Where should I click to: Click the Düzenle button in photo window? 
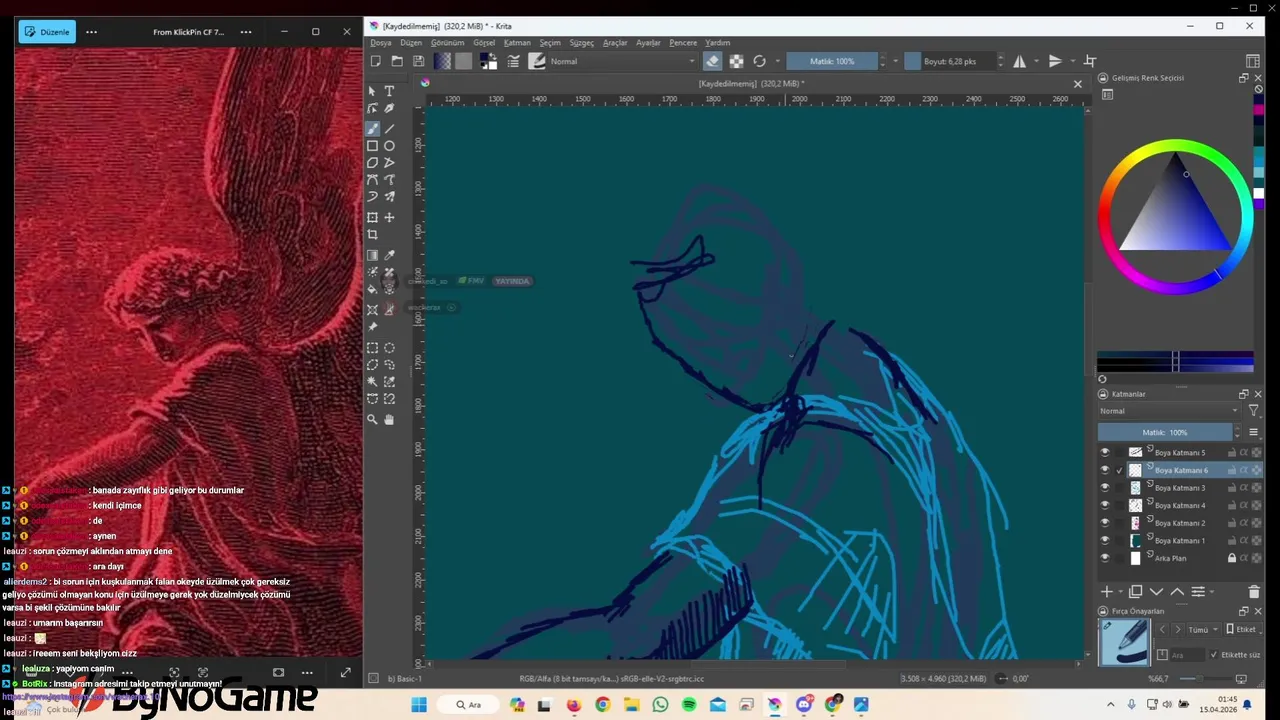point(47,32)
